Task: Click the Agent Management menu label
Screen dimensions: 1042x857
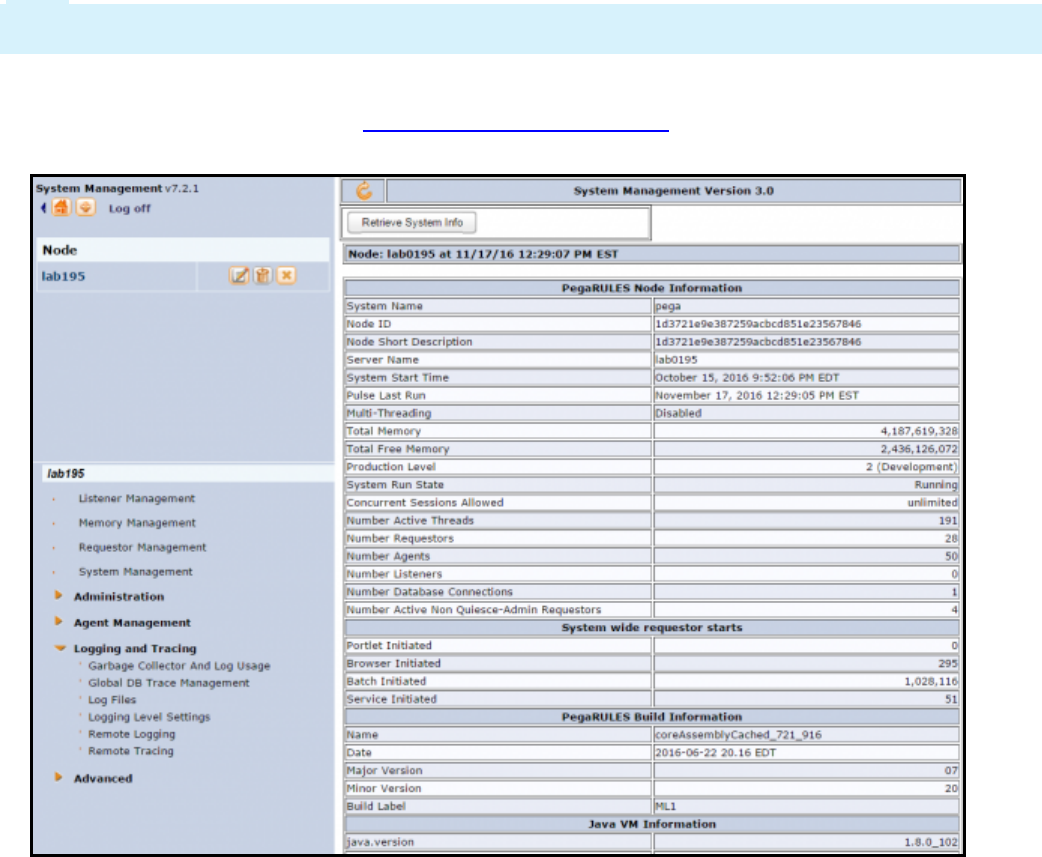Action: point(132,622)
